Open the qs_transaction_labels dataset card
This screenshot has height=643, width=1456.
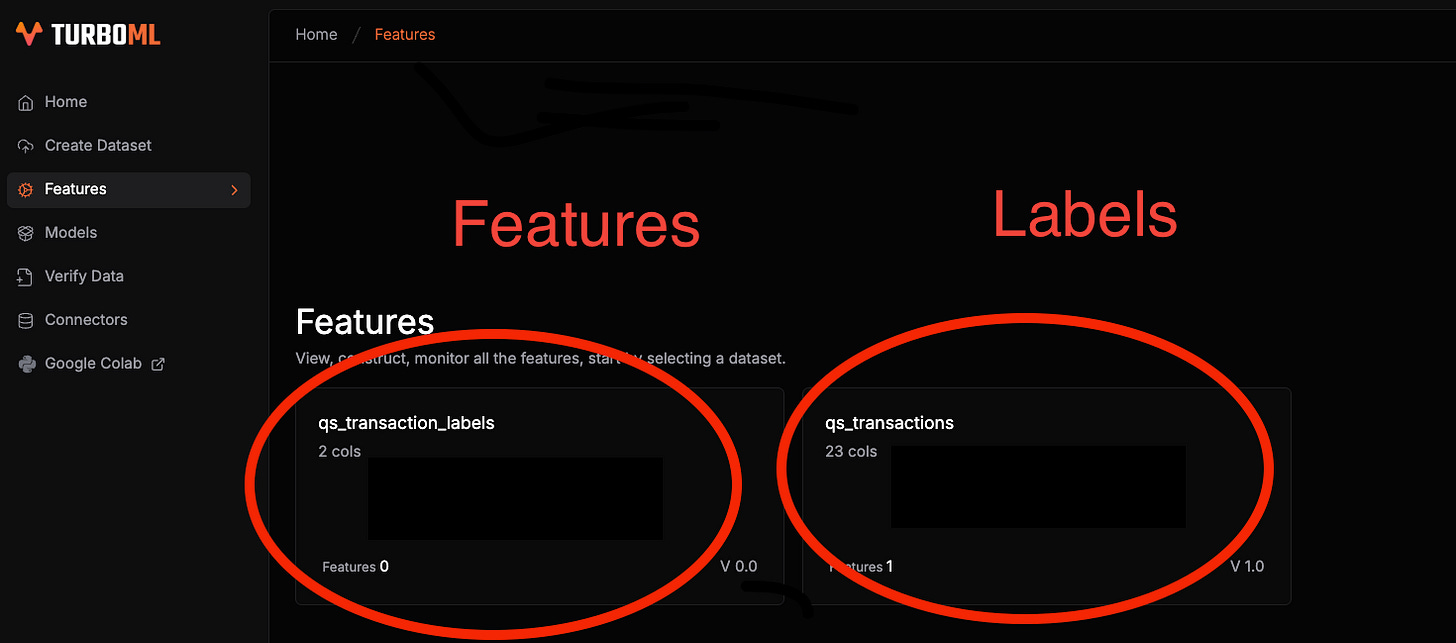click(539, 496)
